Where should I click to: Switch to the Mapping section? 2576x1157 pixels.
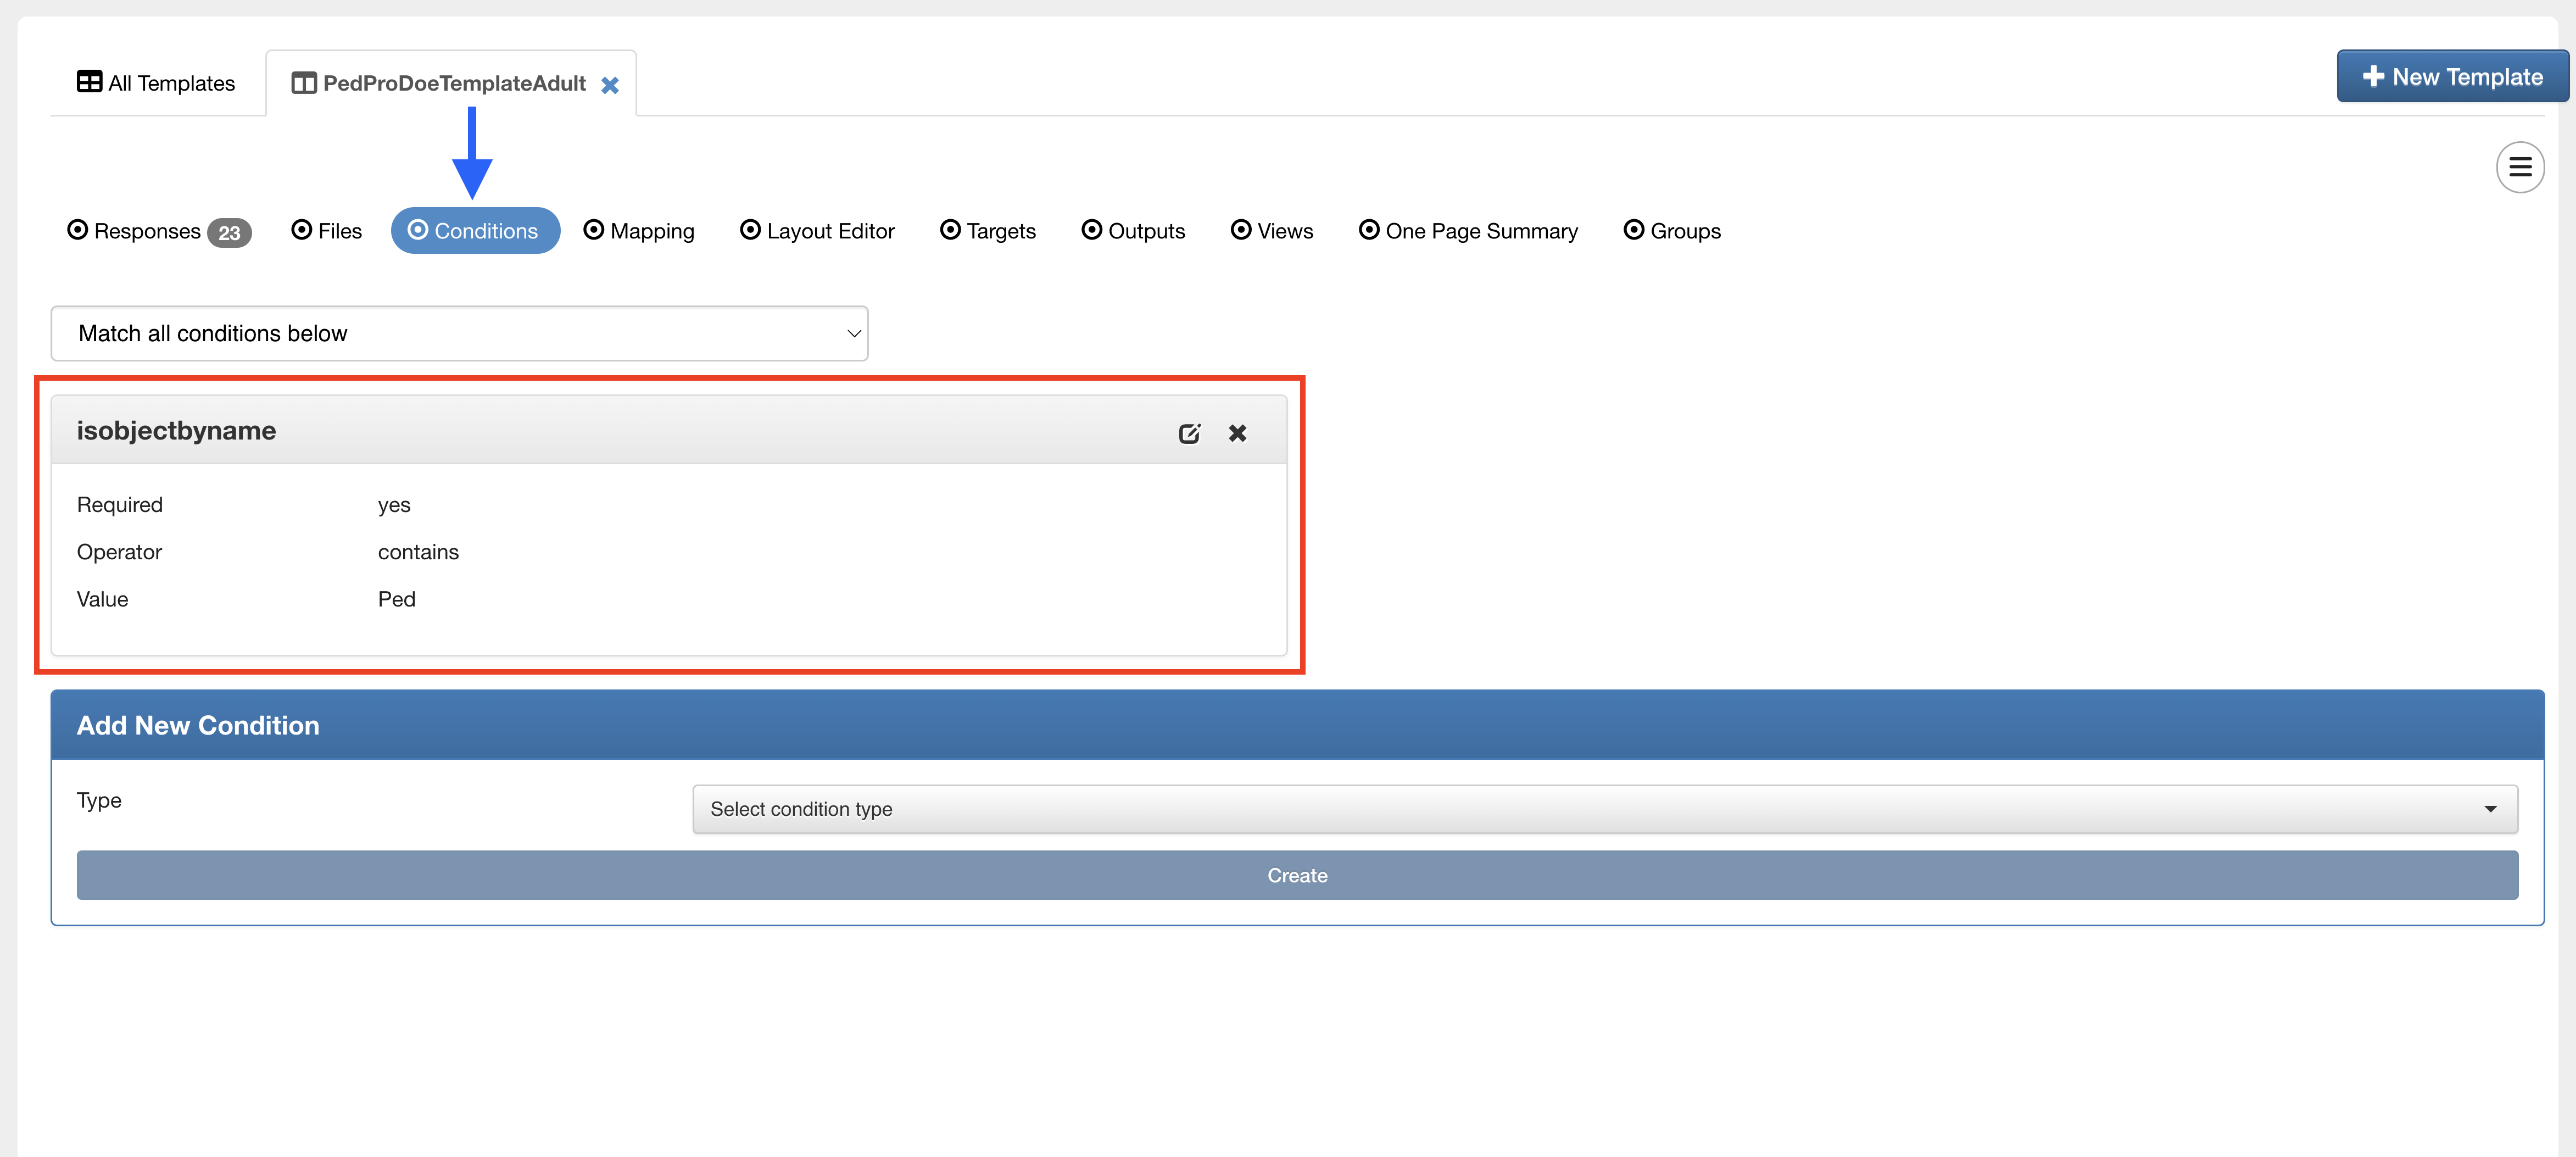click(x=639, y=231)
